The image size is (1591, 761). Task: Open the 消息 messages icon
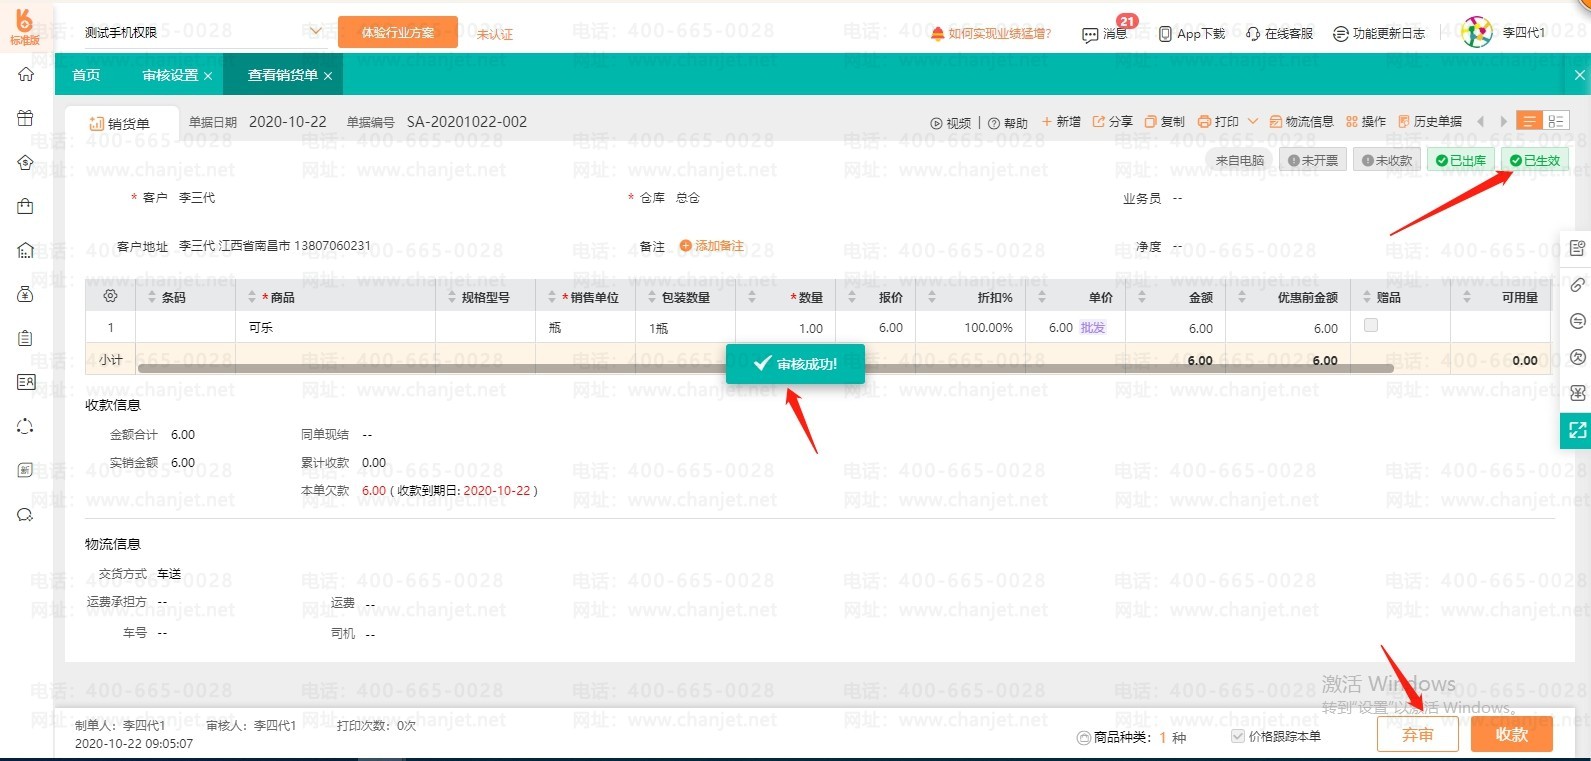pos(1105,33)
